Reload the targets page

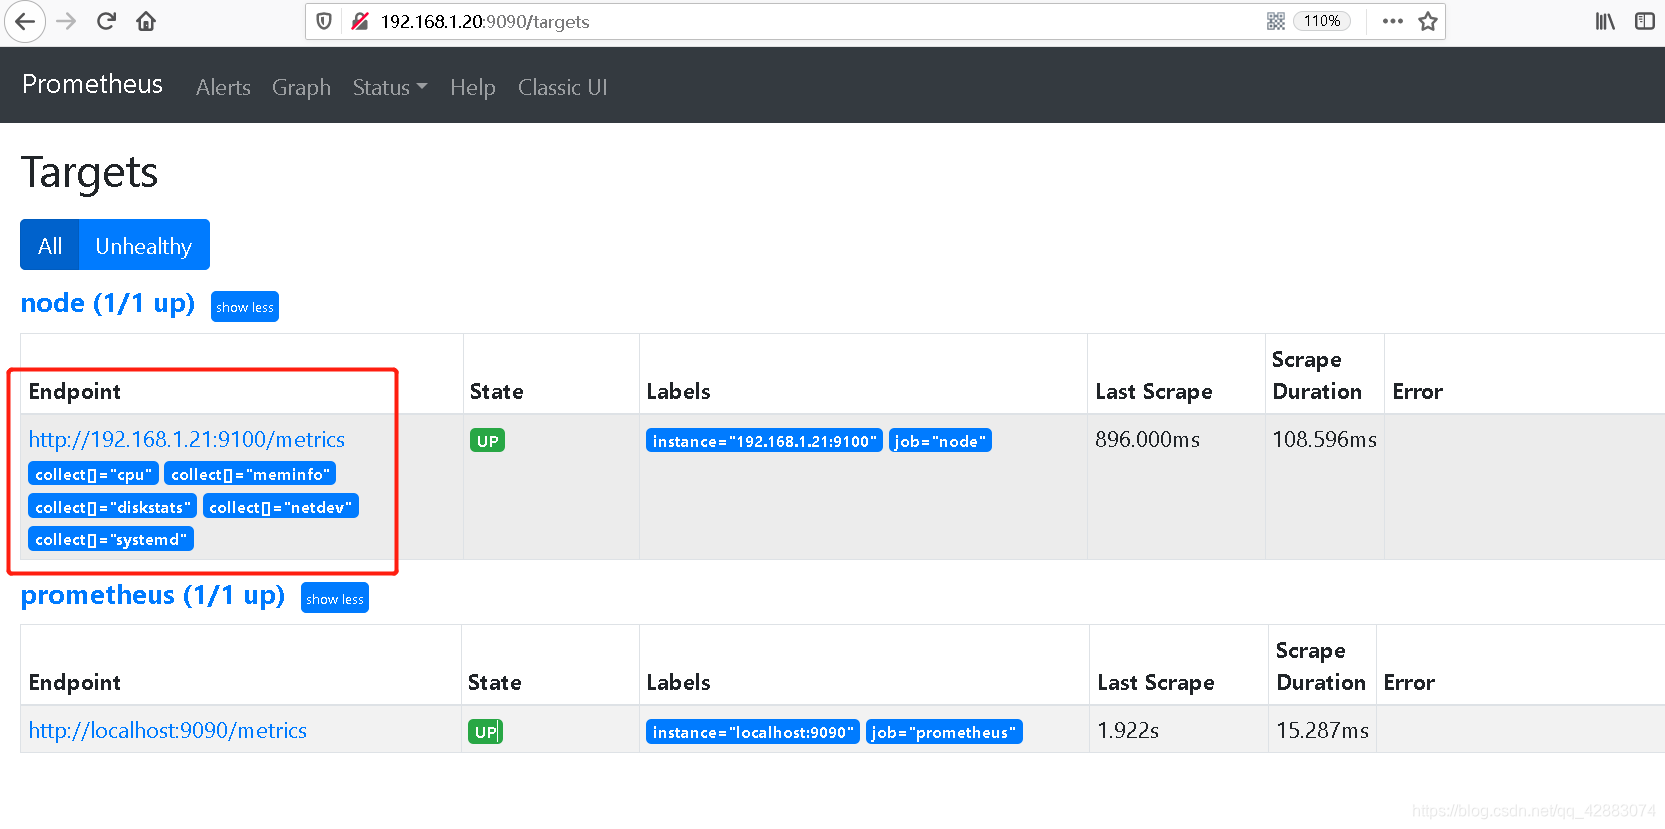click(x=106, y=21)
